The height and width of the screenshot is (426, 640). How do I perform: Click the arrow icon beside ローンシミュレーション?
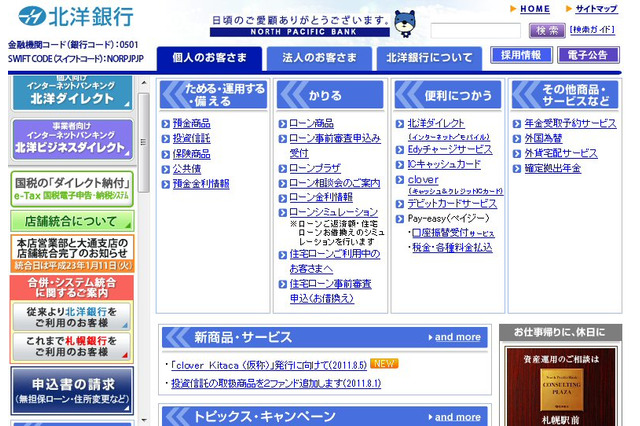[x=282, y=213]
